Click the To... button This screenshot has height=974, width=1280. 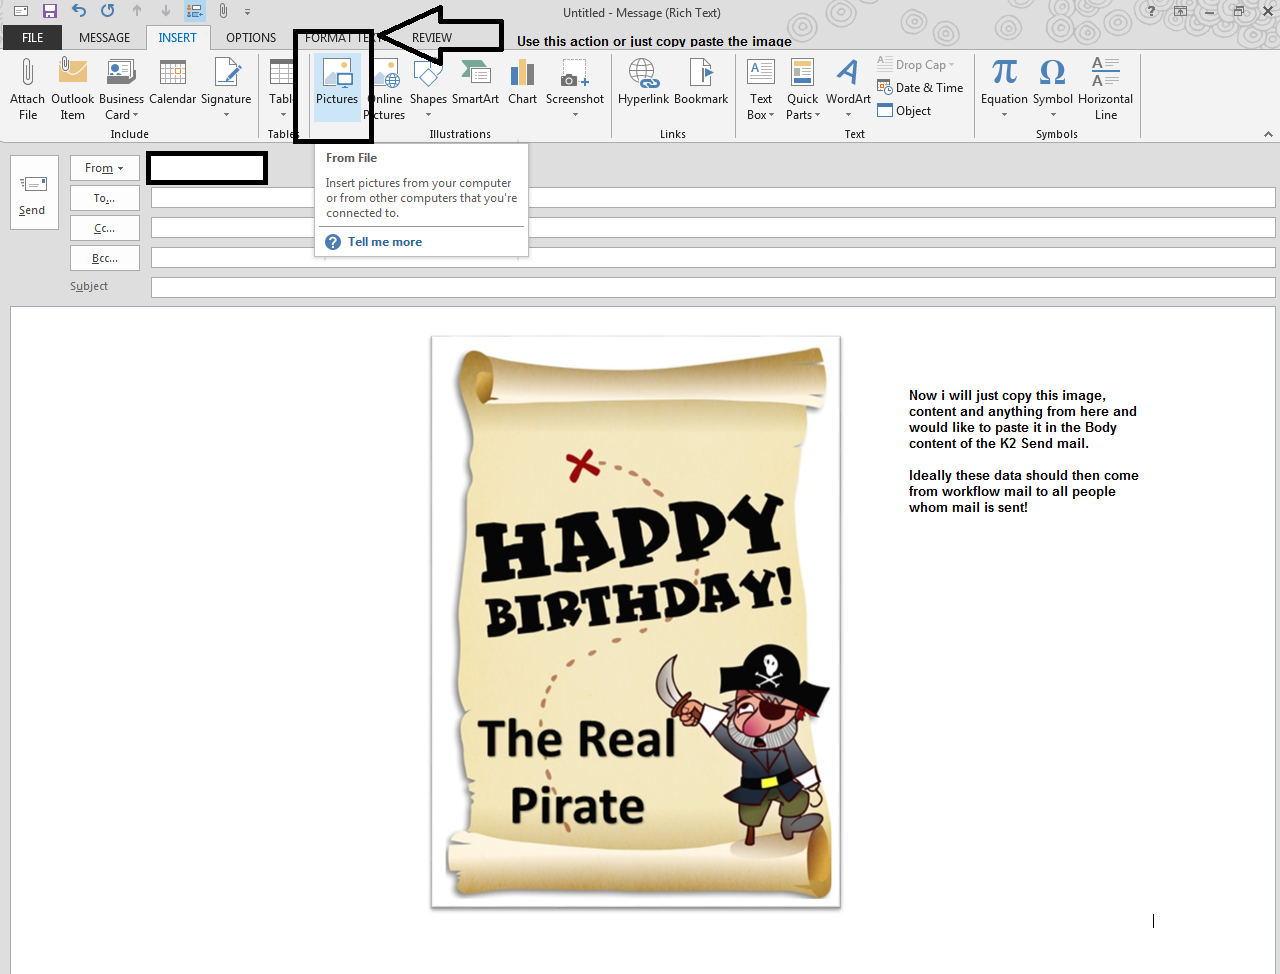pyautogui.click(x=104, y=198)
